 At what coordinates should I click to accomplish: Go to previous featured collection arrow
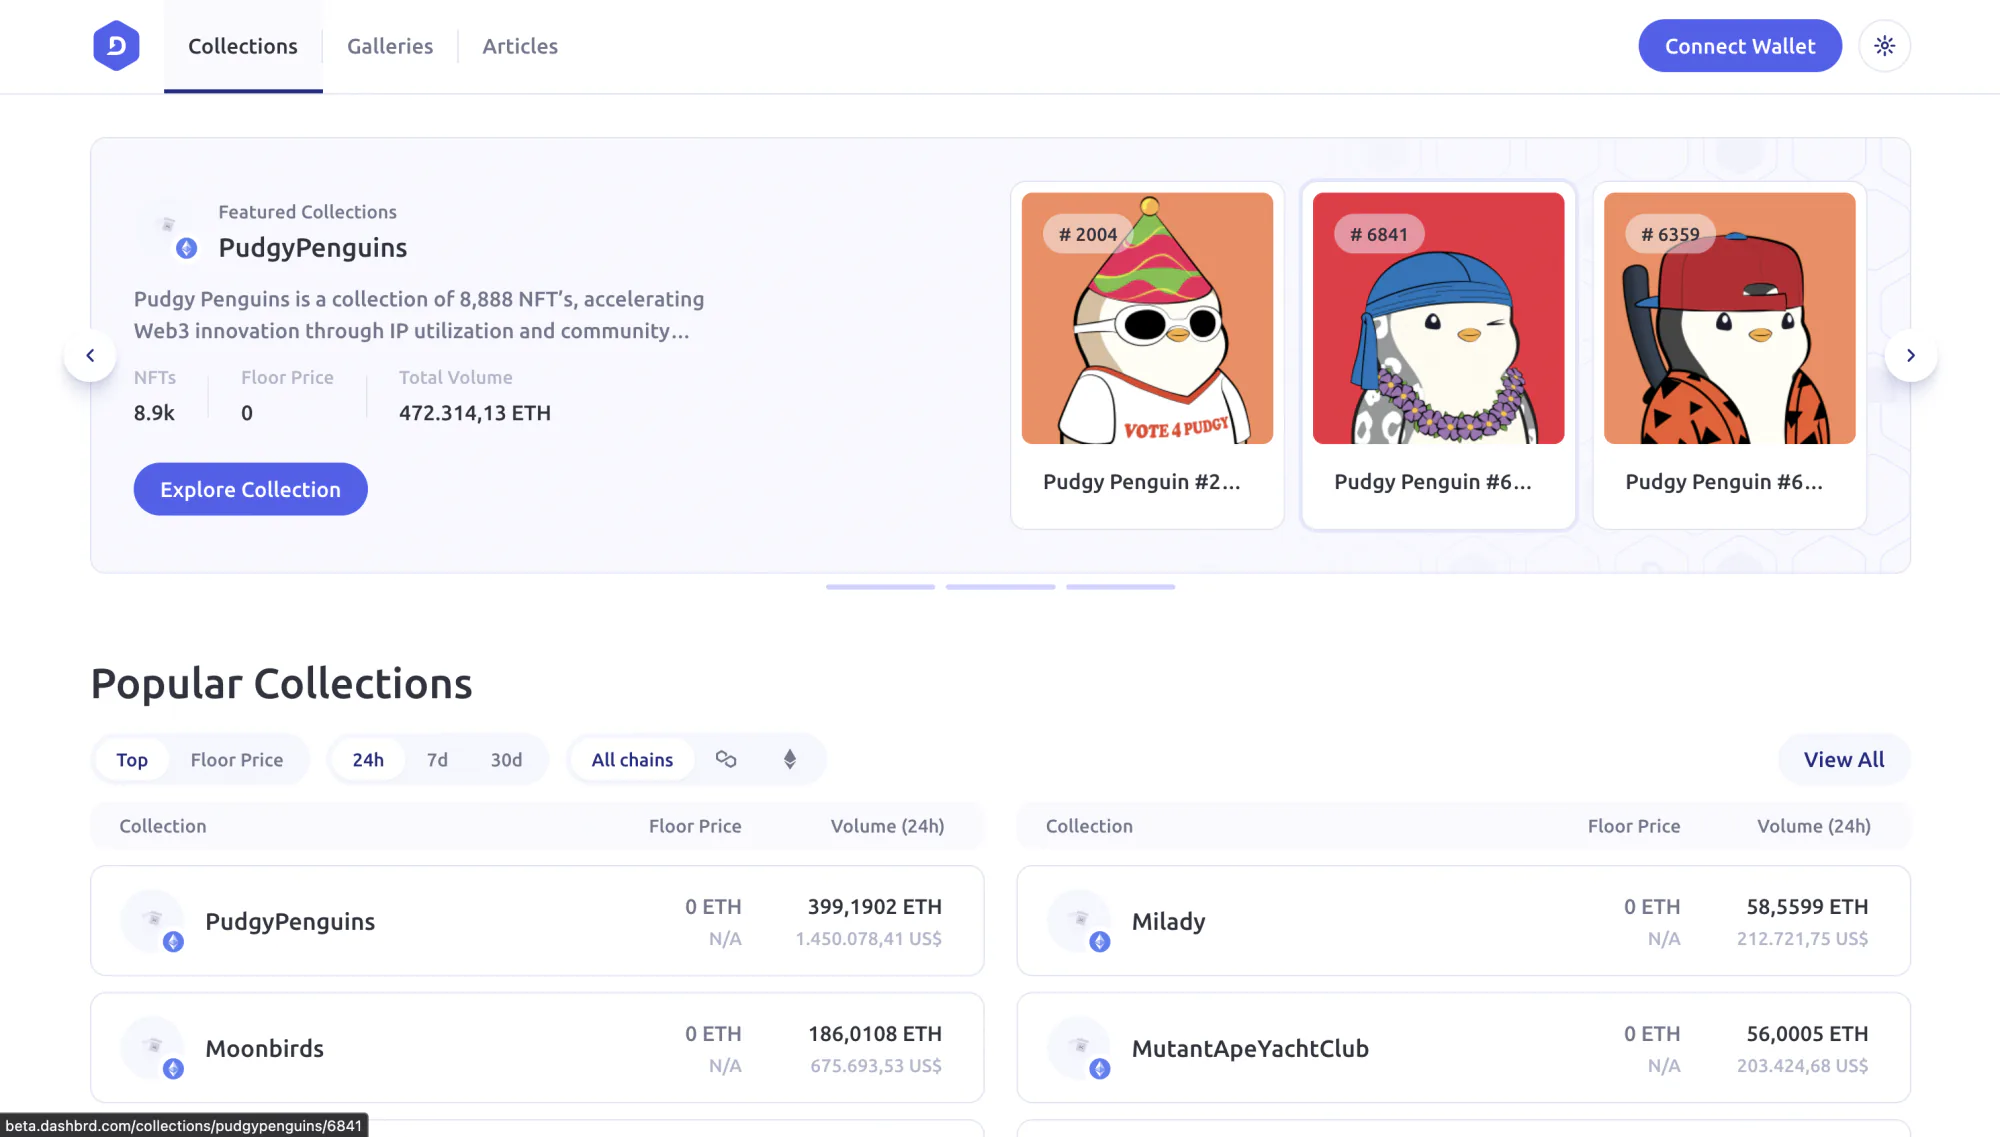tap(90, 356)
